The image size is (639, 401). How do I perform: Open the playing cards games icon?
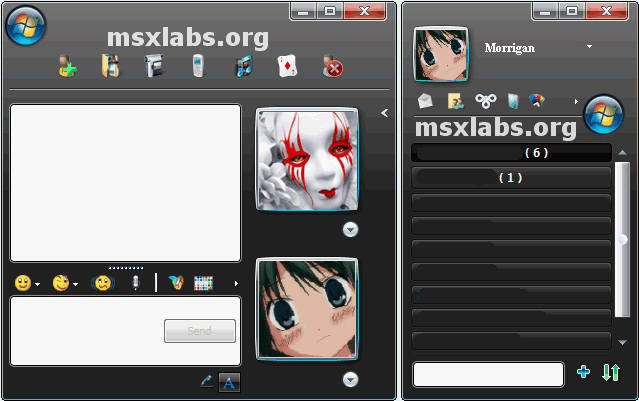[288, 66]
